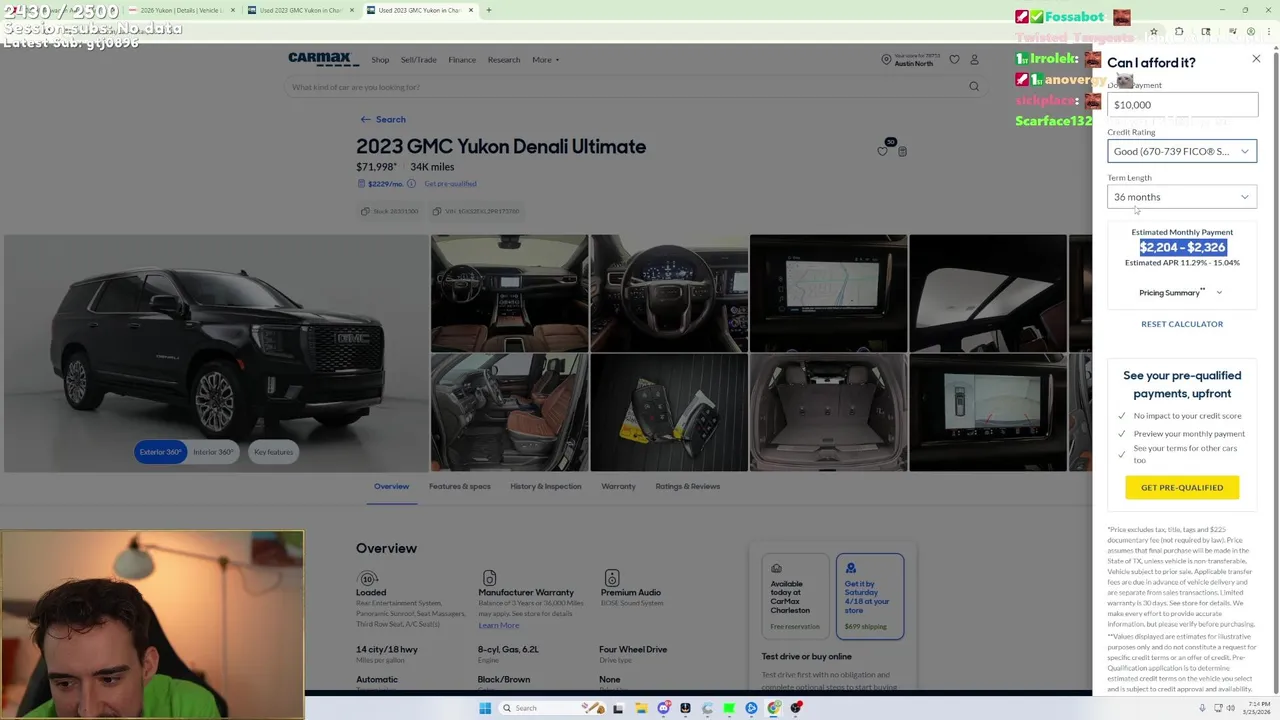Image resolution: width=1280 pixels, height=720 pixels.
Task: Click the Learn More warranty link
Action: pos(498,626)
